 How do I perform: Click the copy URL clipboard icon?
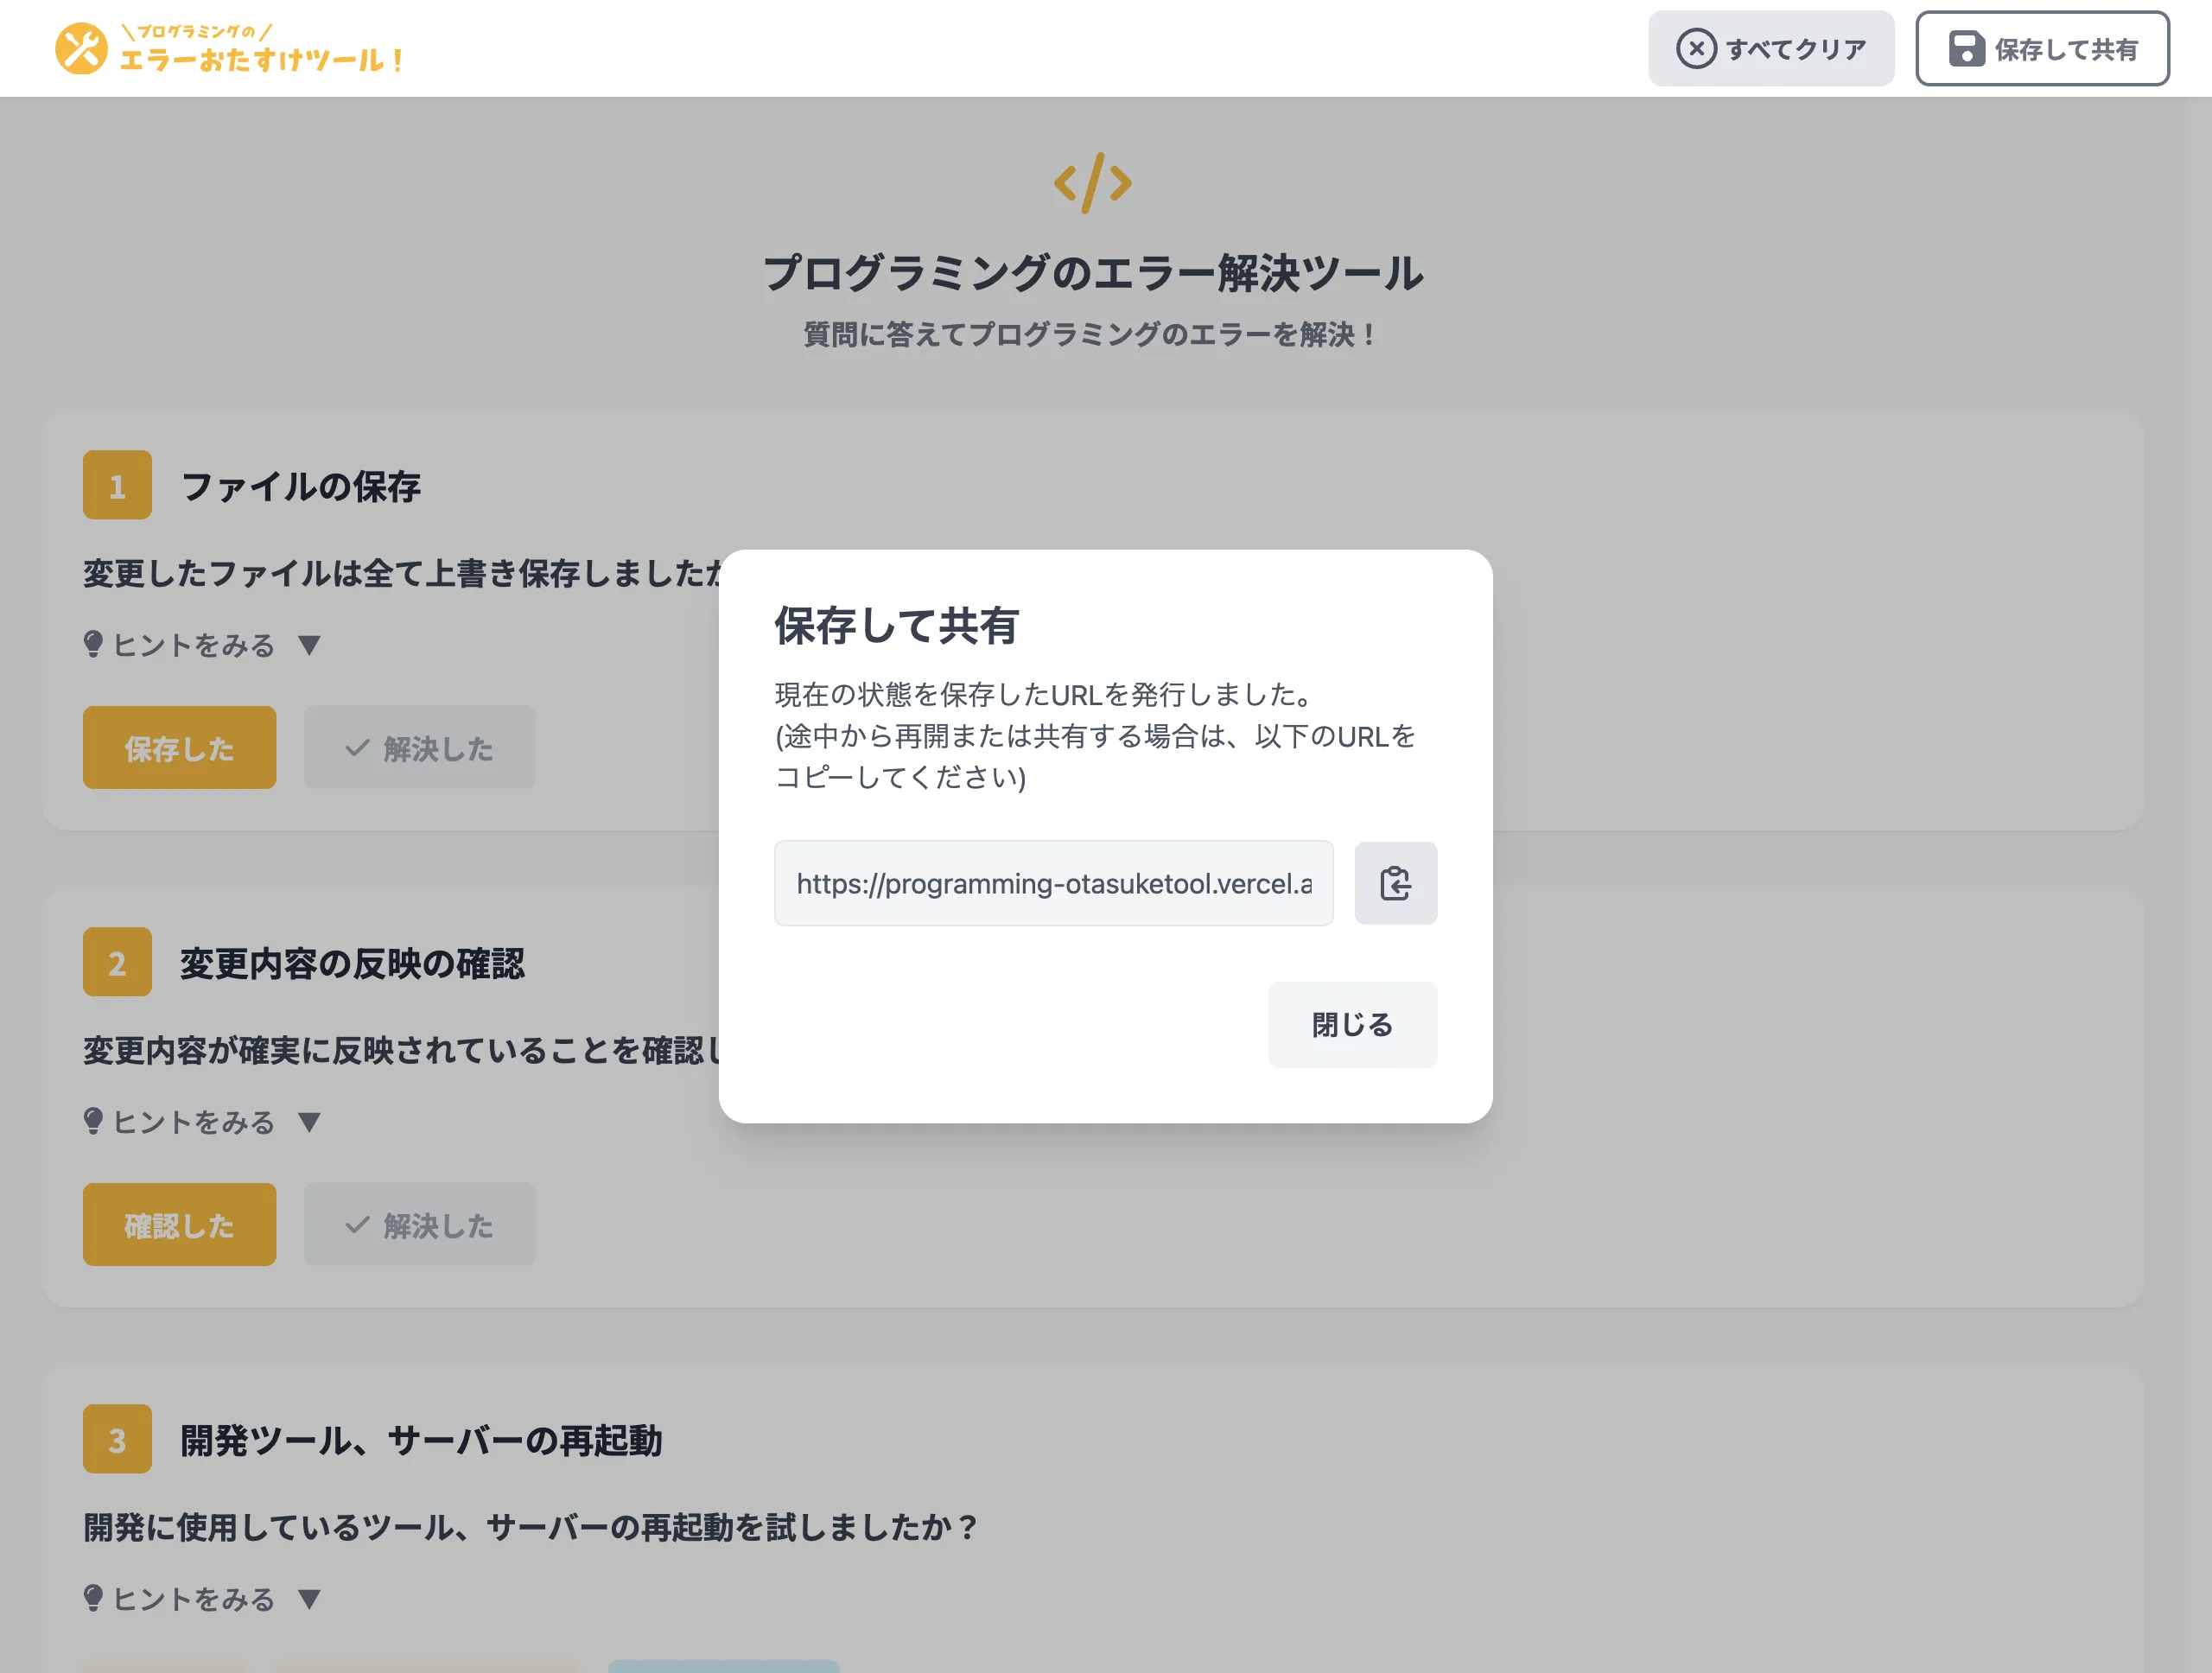(x=1396, y=884)
